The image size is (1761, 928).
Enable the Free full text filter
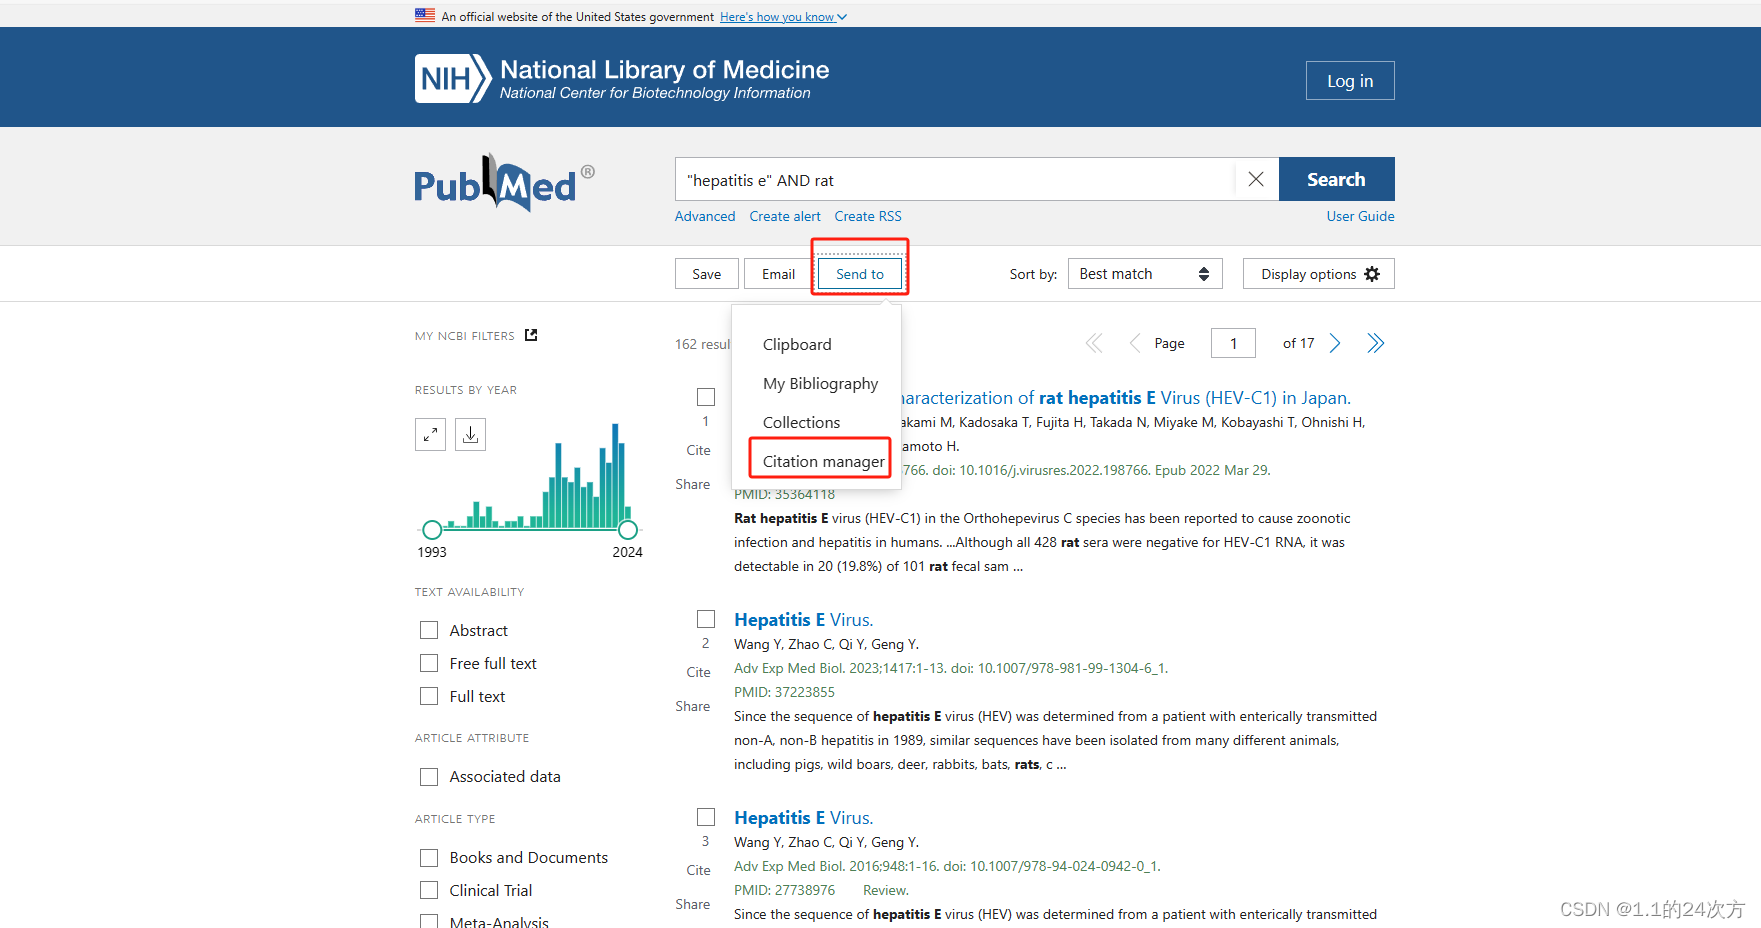tap(429, 663)
